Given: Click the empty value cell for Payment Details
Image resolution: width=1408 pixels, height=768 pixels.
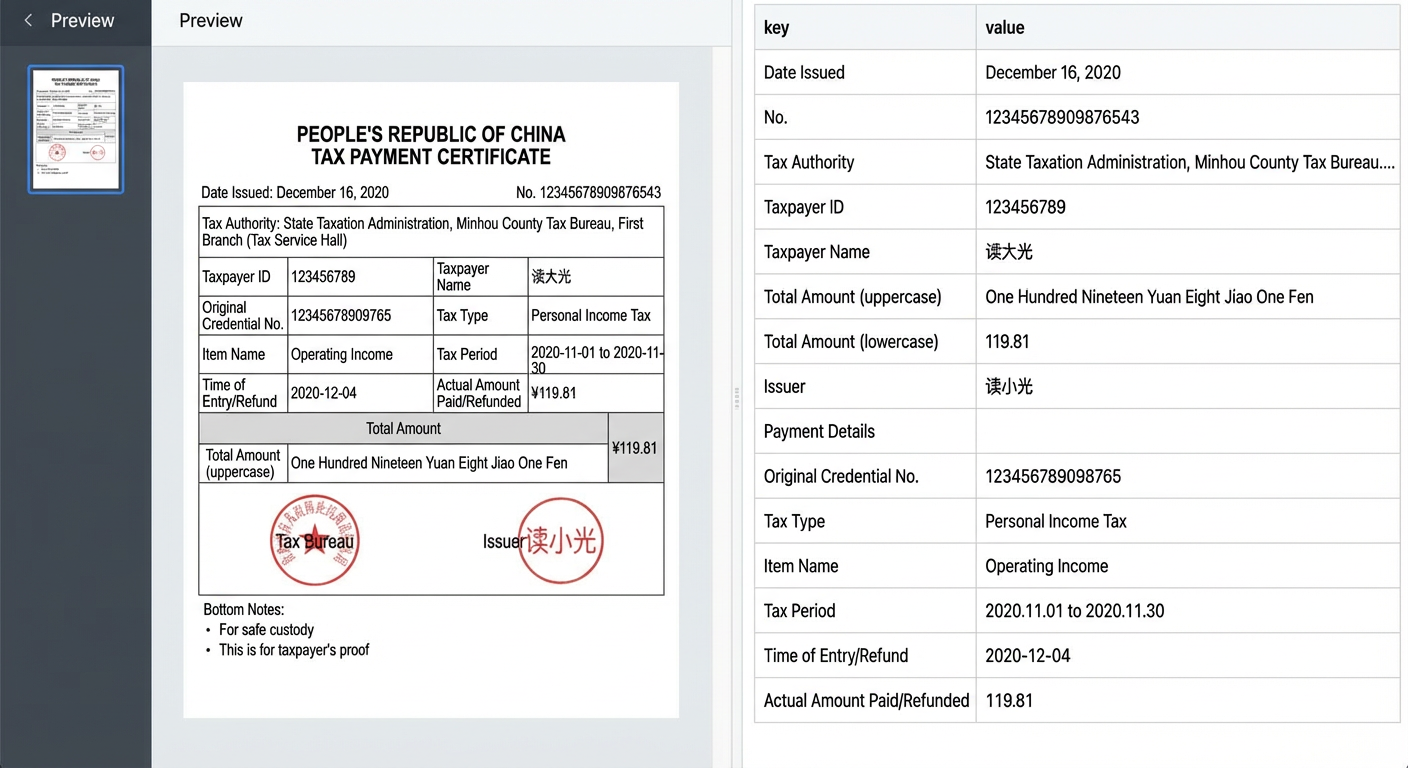Looking at the screenshot, I should [1188, 431].
